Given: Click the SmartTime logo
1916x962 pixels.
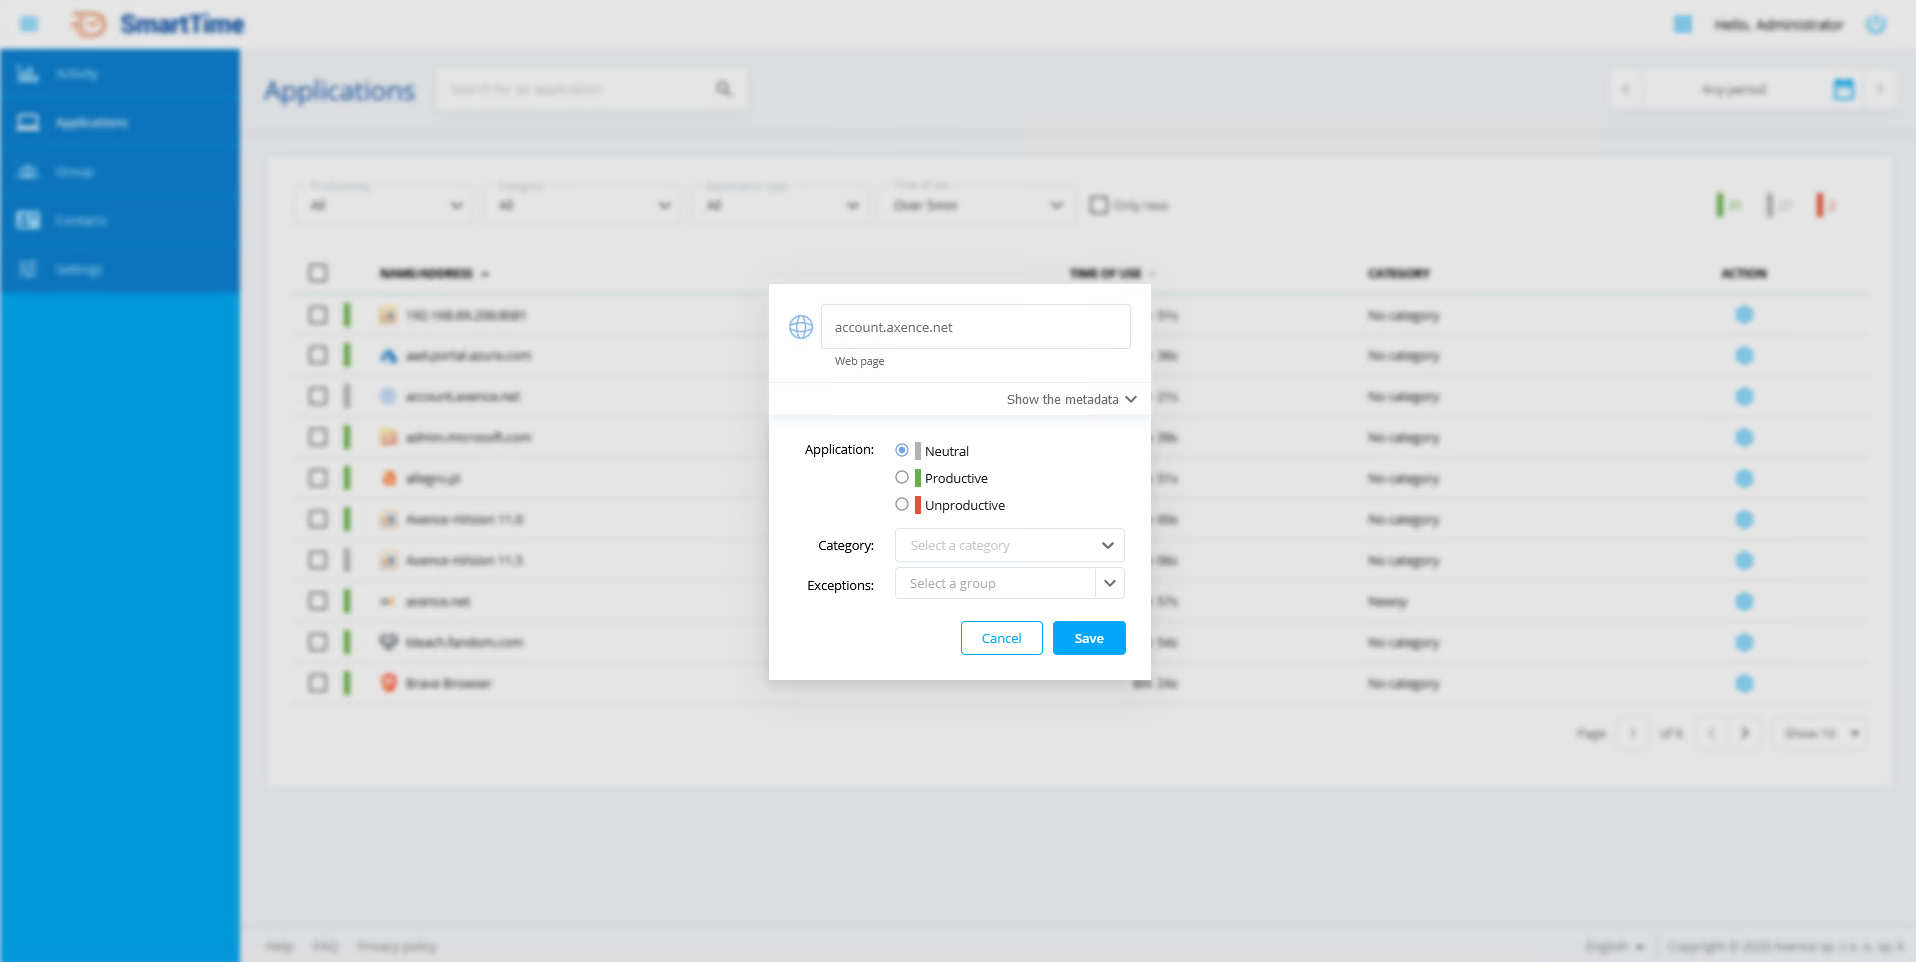Looking at the screenshot, I should 158,24.
